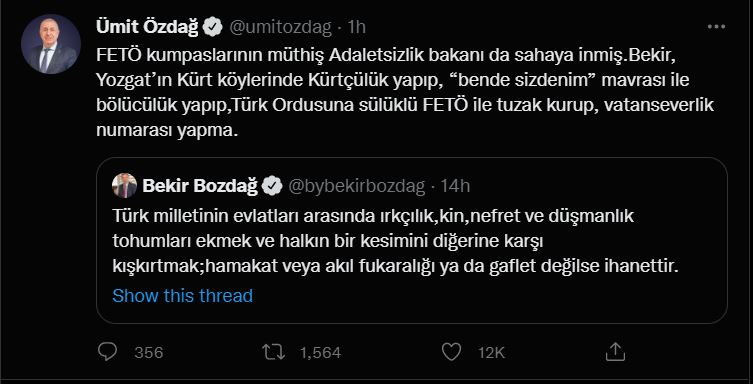Open the Bekir Bozdağ display name
This screenshot has width=753, height=384.
pyautogui.click(x=200, y=186)
